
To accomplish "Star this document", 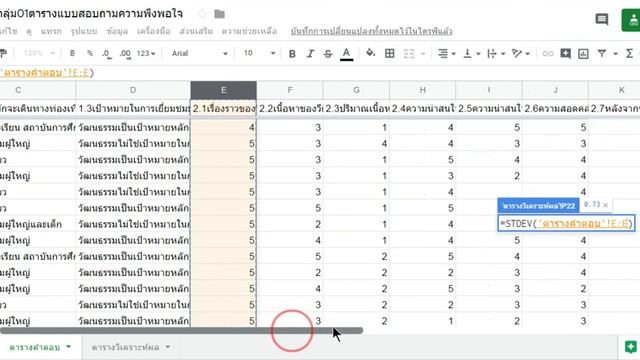I will 202,14.
